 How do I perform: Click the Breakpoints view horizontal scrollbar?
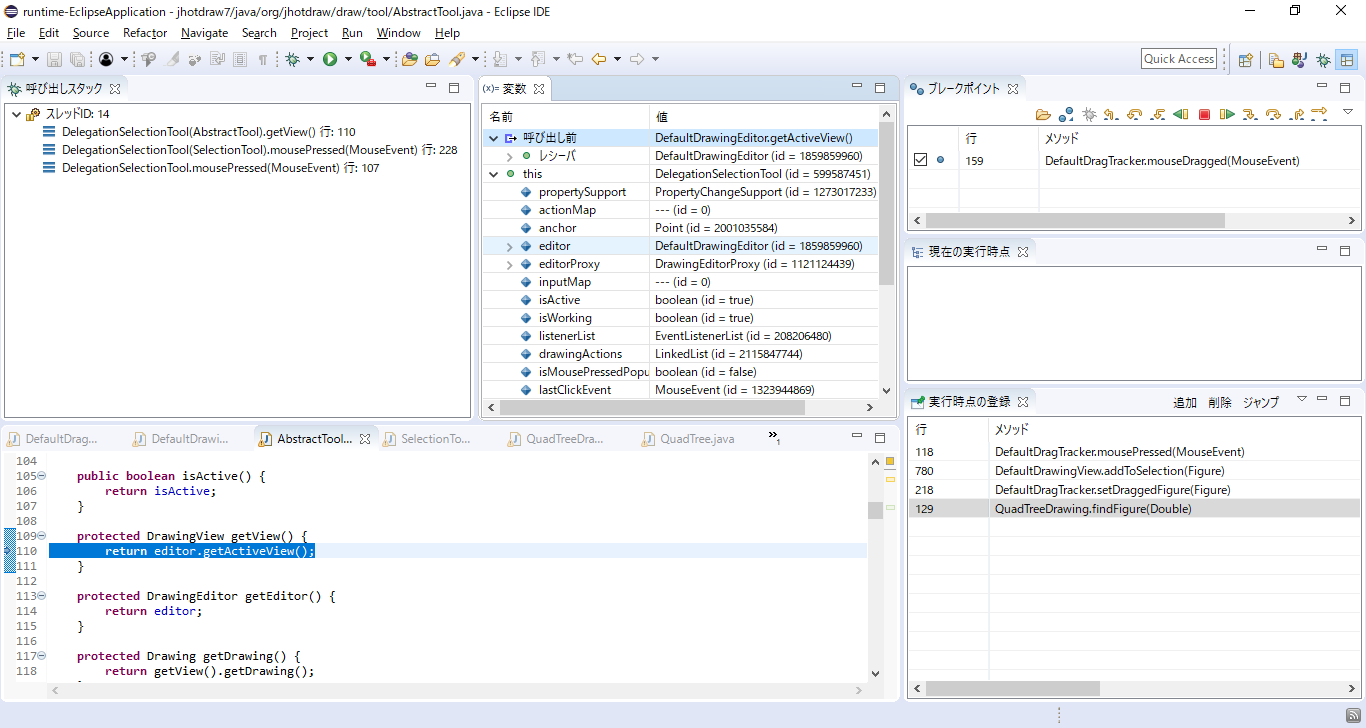pos(1075,220)
